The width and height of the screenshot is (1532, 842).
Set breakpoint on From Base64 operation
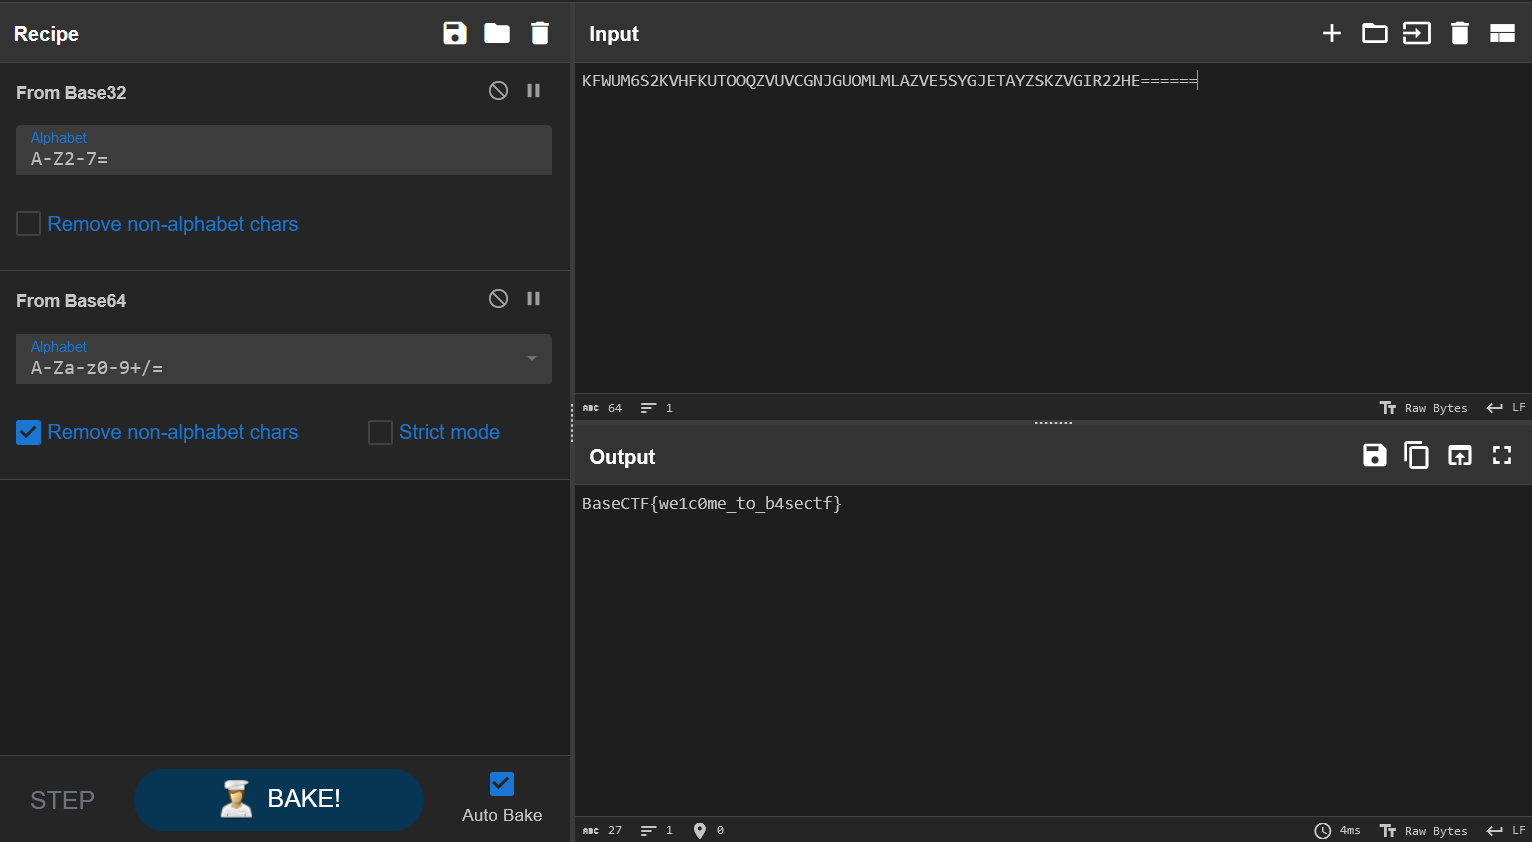click(x=534, y=299)
